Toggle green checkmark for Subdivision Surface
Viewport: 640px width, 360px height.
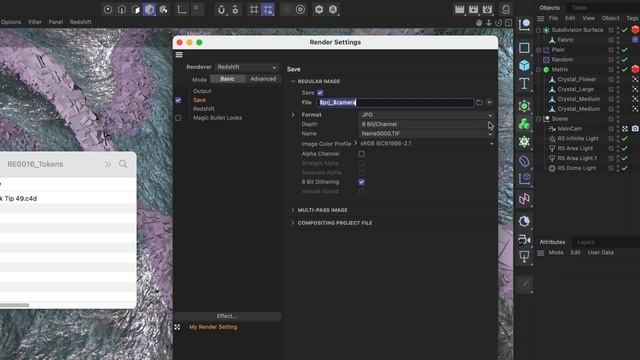[x=624, y=30]
